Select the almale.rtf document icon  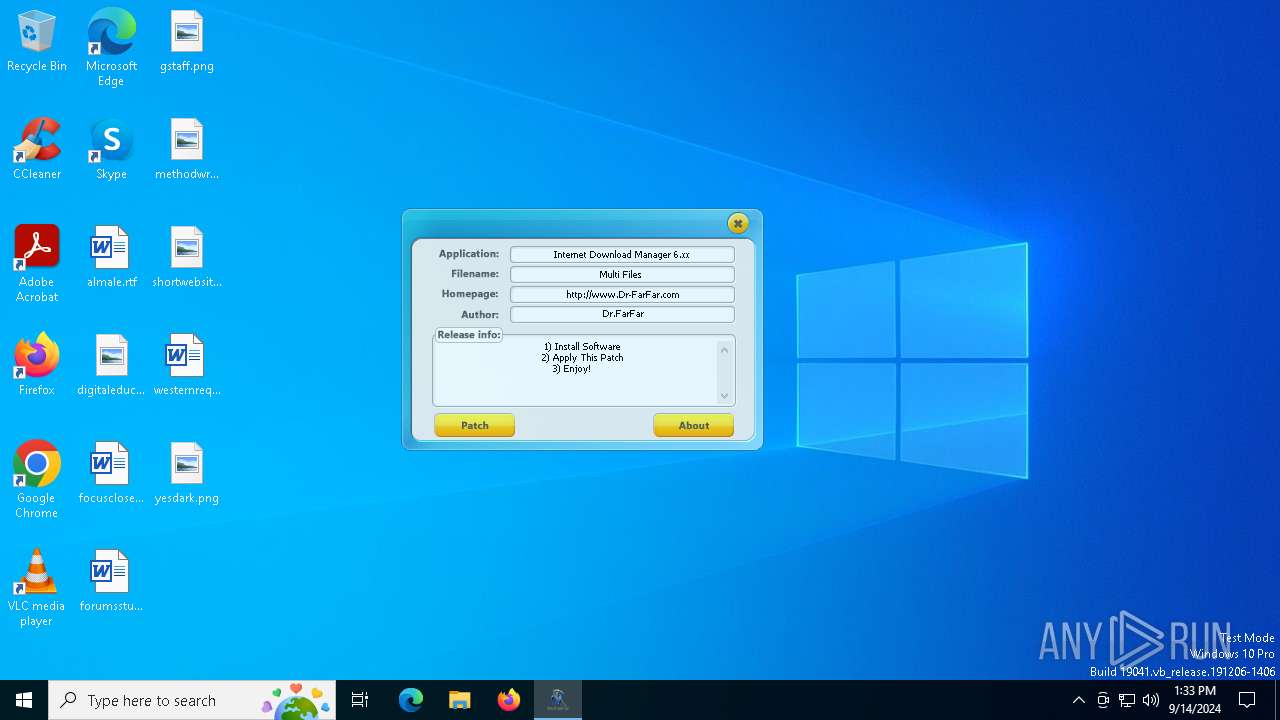coord(111,258)
